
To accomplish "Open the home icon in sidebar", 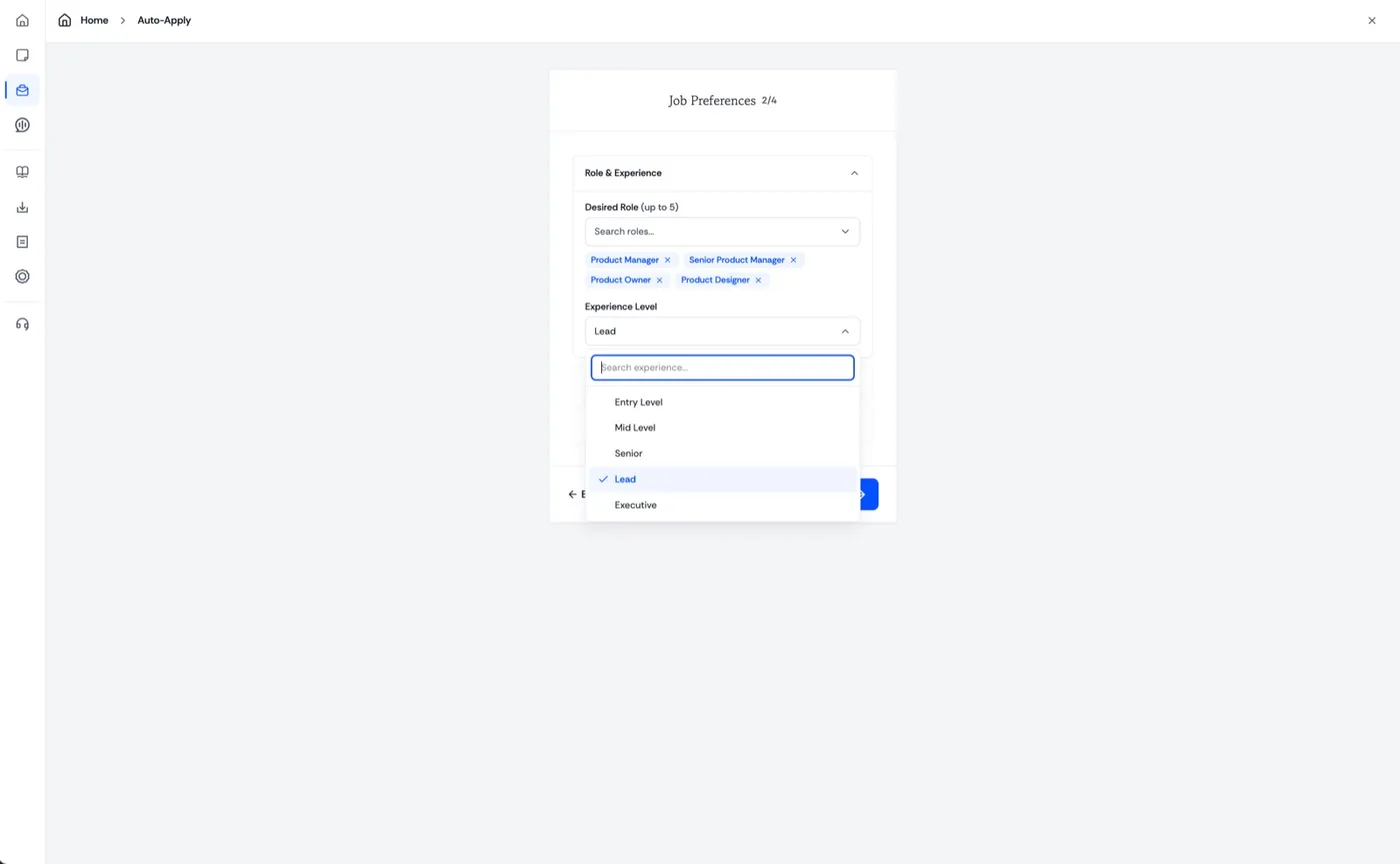I will pos(22,20).
